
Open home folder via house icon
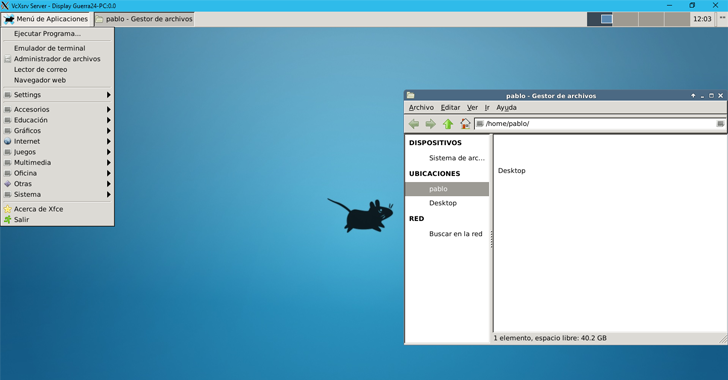[x=465, y=124]
